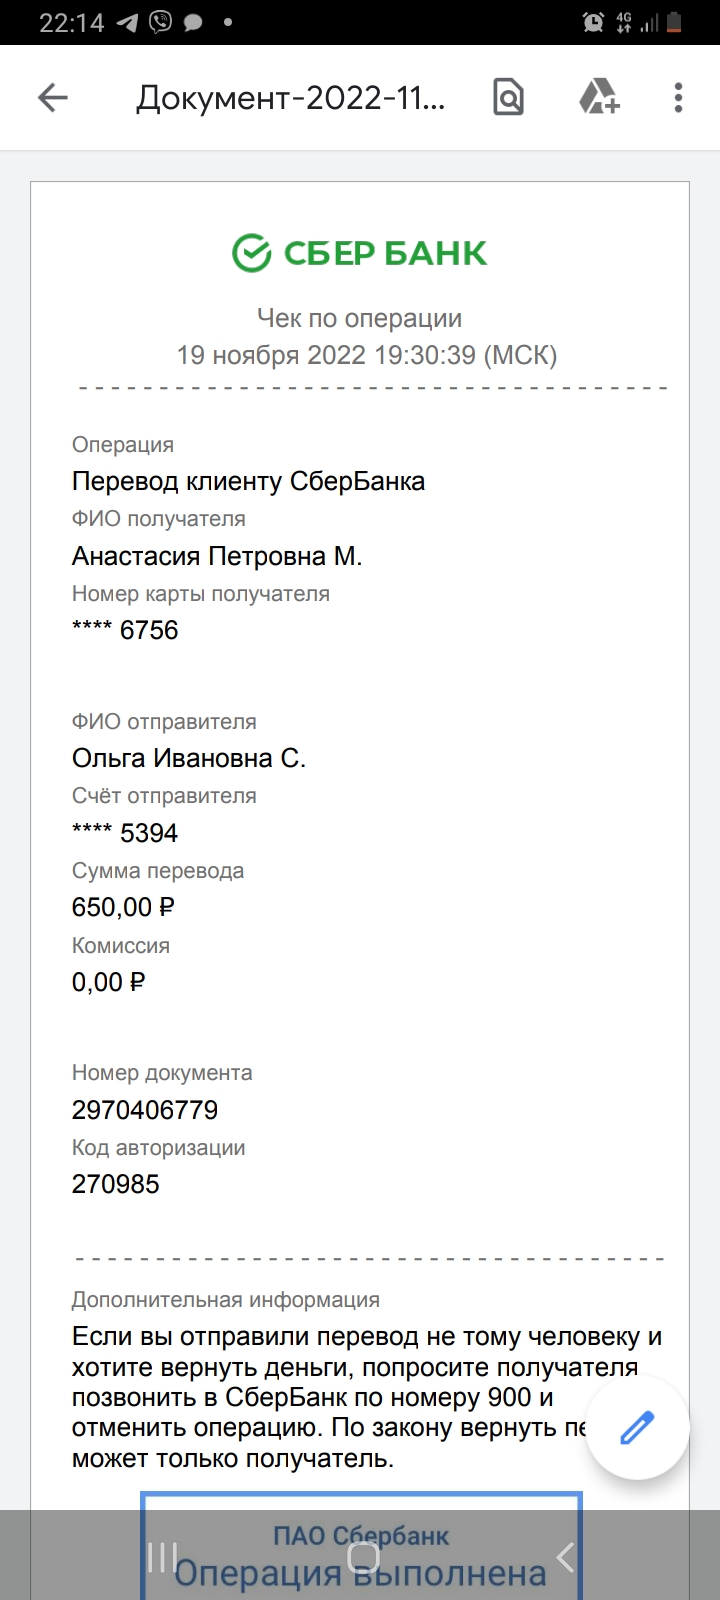Viewport: 720px width, 1600px height.
Task: Open the three-dot overflow menu
Action: click(678, 97)
